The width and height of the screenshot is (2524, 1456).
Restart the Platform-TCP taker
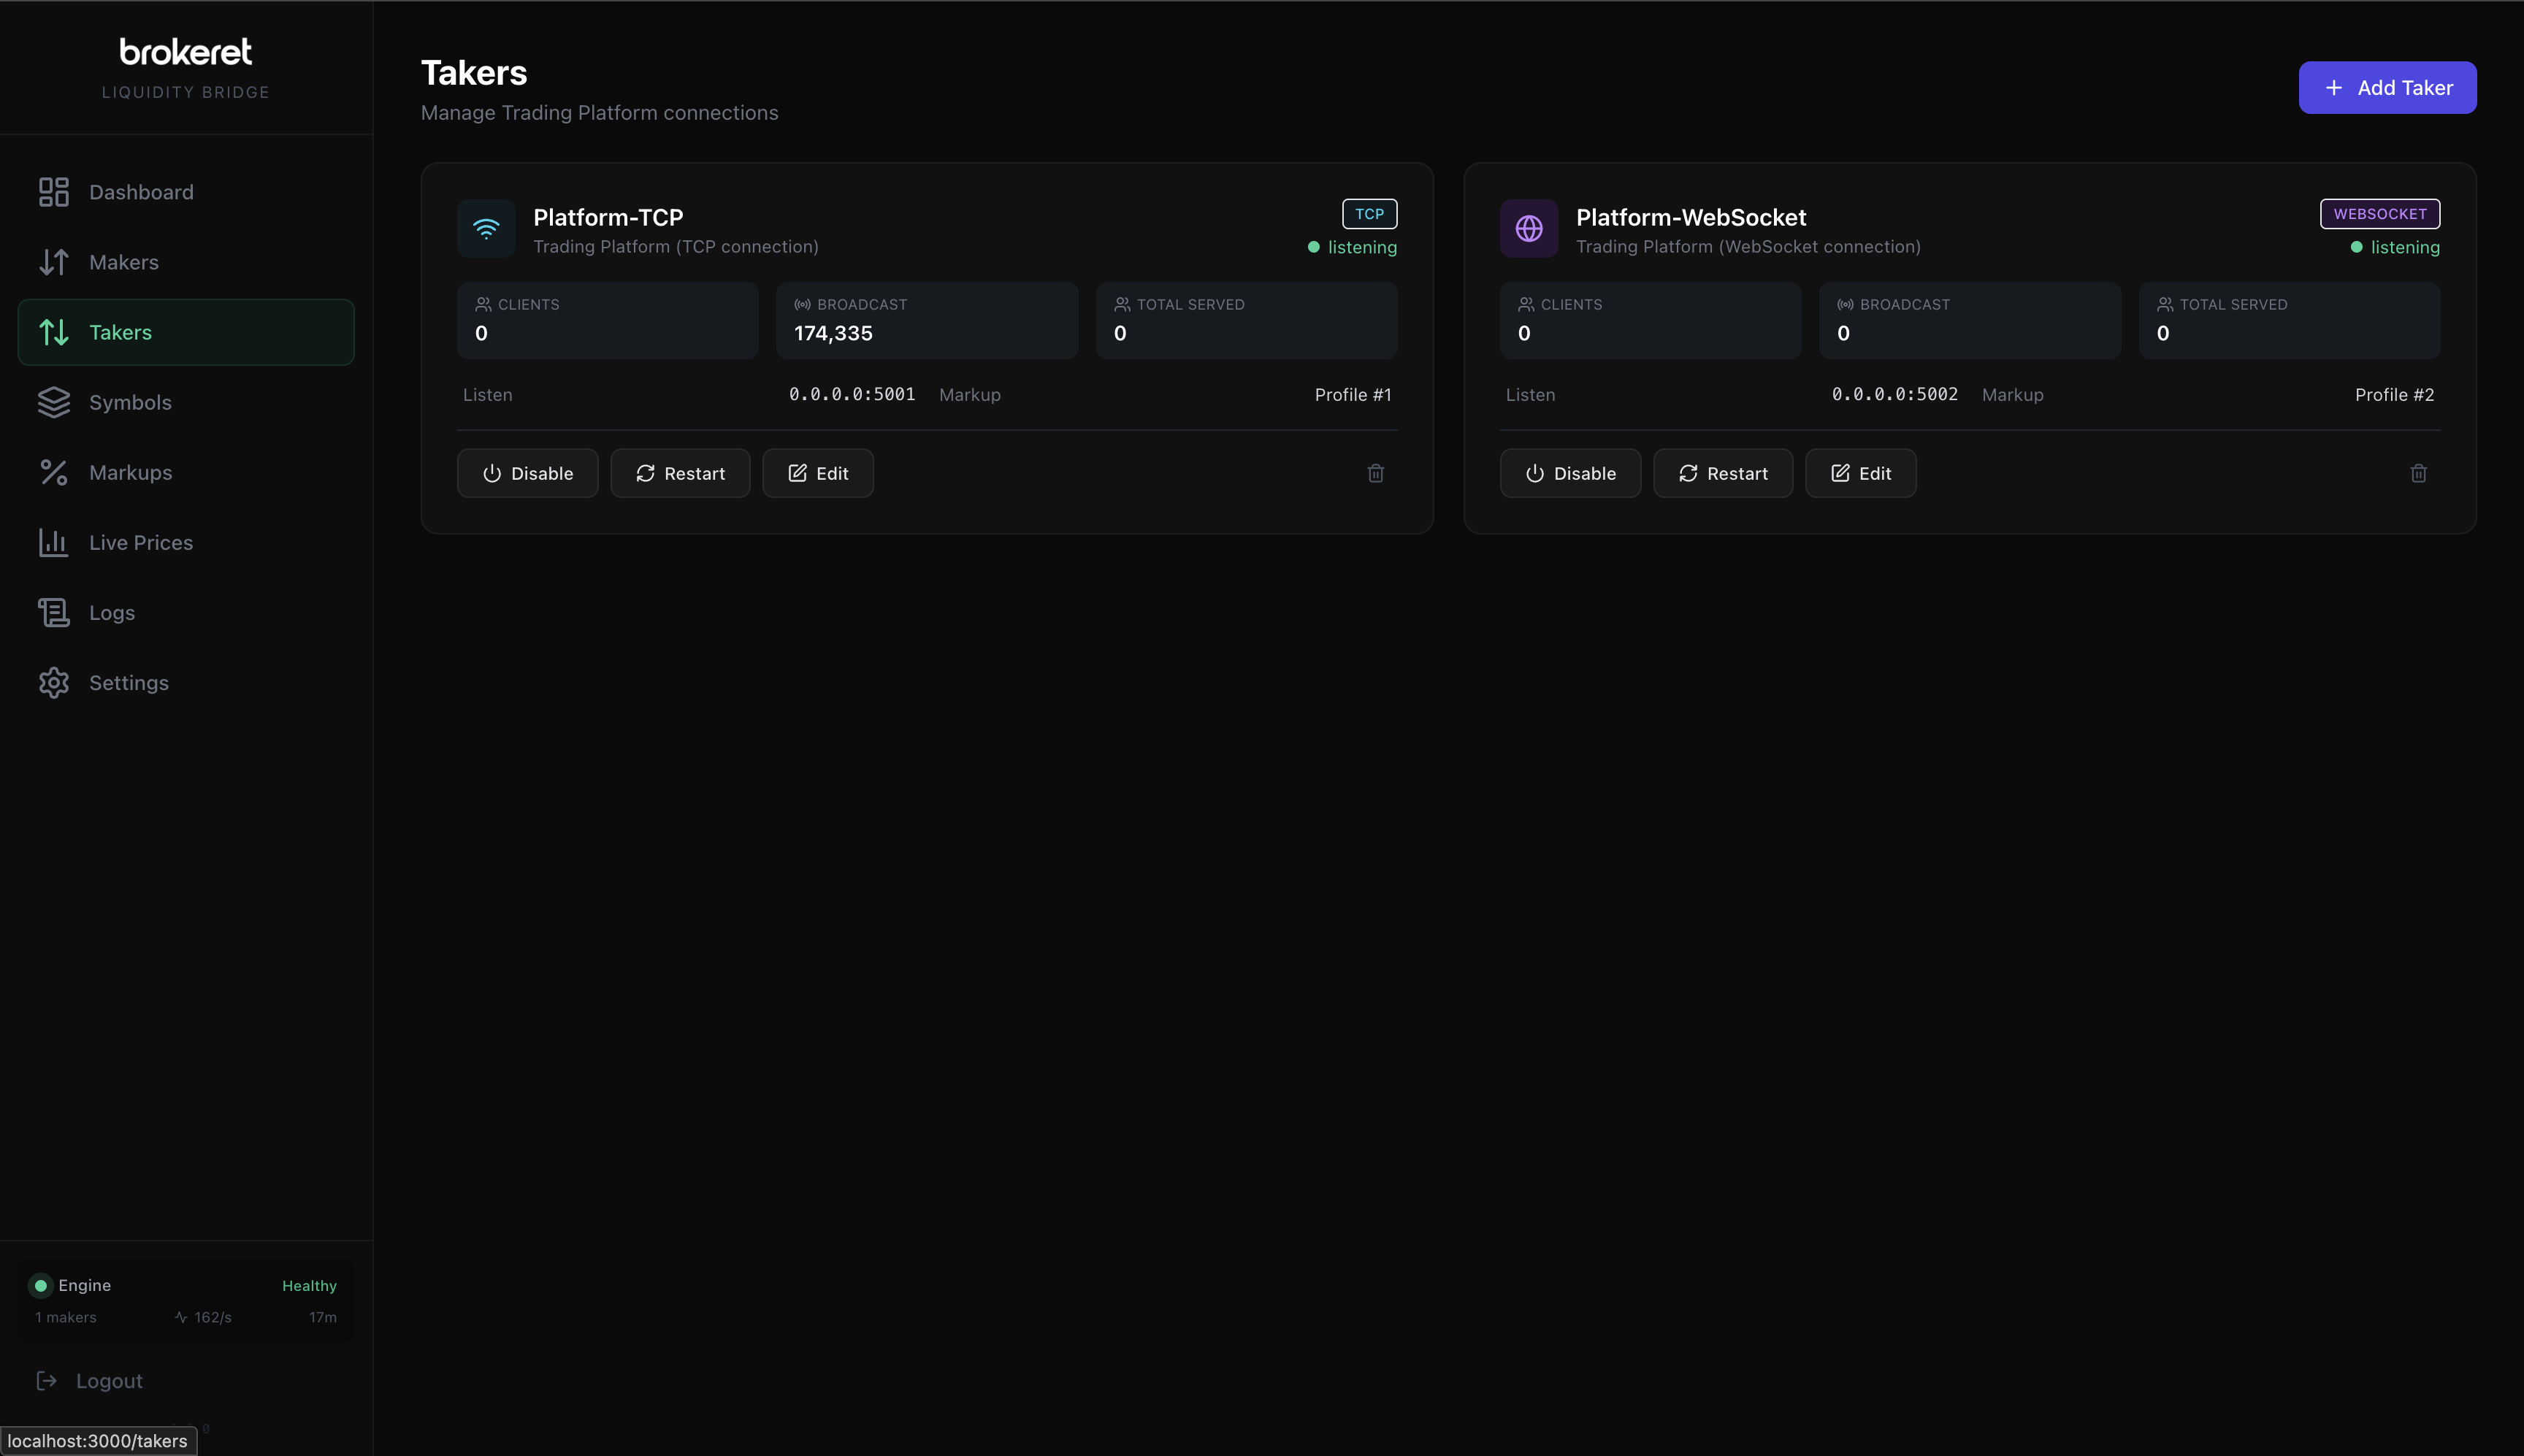coord(680,473)
